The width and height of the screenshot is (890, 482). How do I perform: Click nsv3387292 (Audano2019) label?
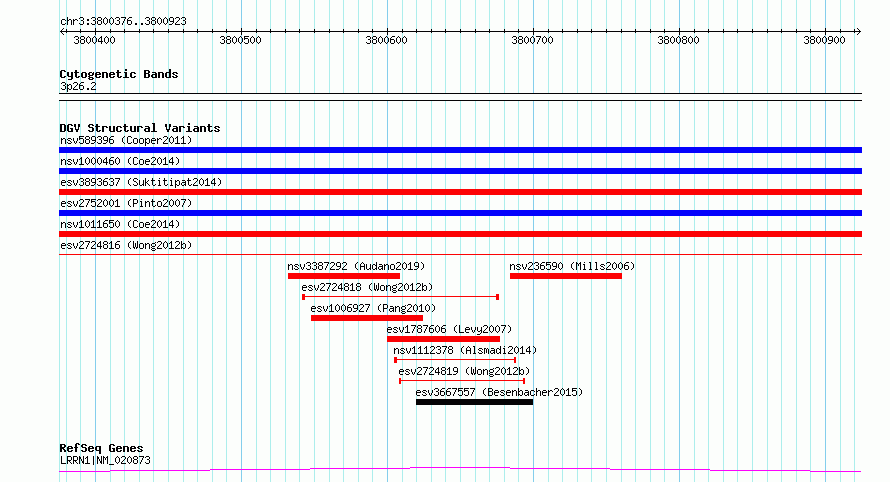356,266
